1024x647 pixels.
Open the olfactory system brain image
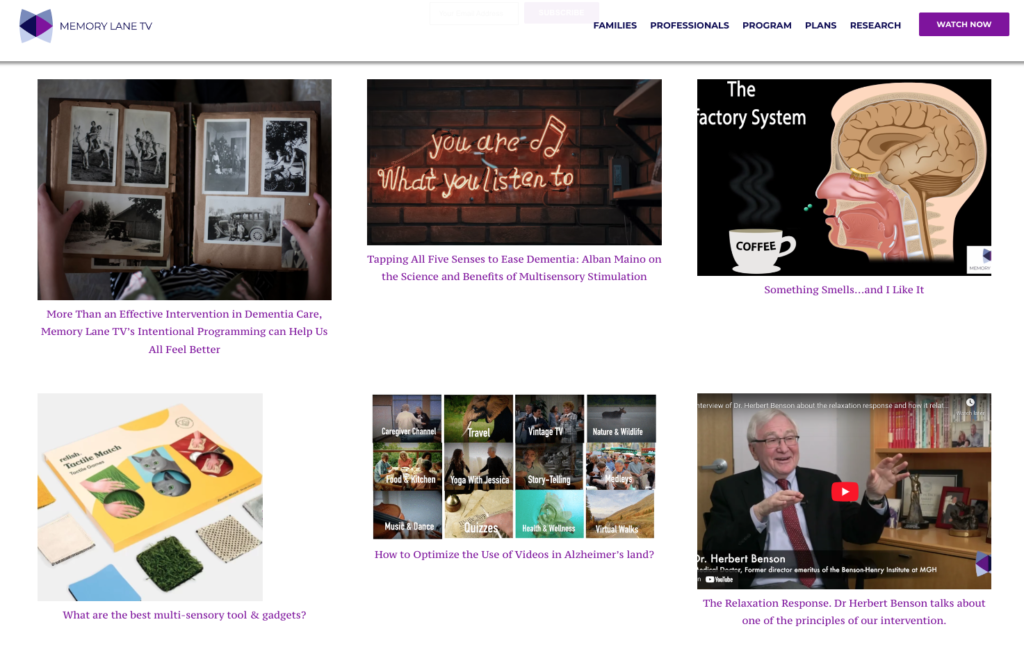pyautogui.click(x=844, y=178)
